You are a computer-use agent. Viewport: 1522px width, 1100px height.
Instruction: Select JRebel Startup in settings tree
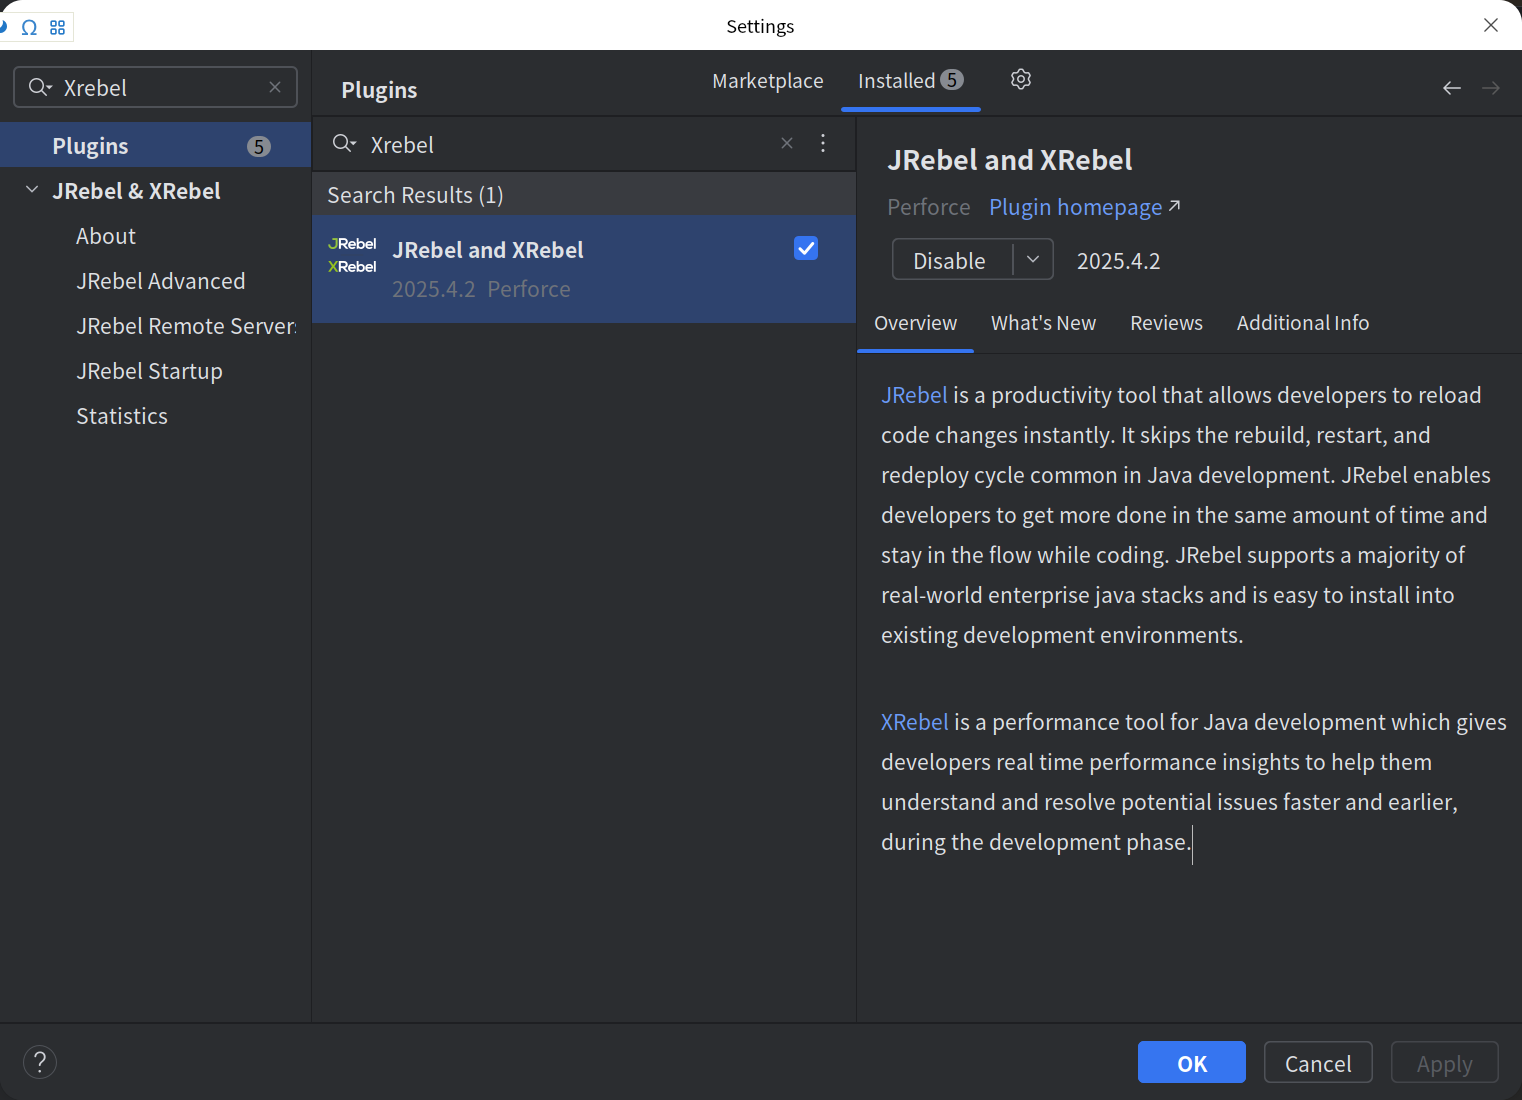tap(149, 371)
